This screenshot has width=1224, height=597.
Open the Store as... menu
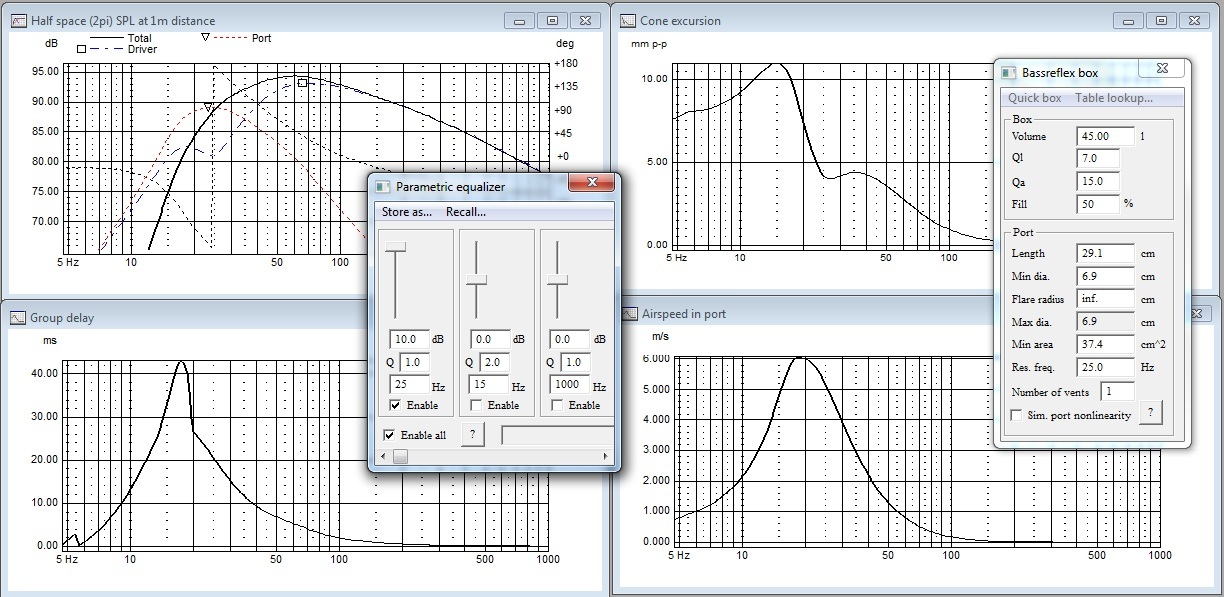click(x=407, y=212)
